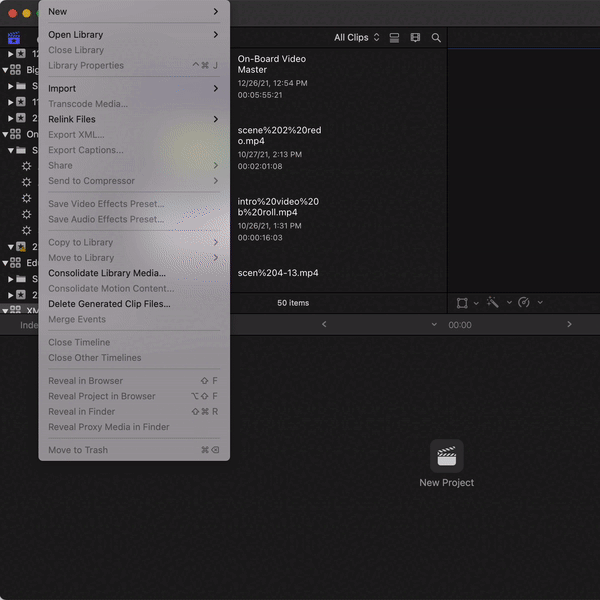Click the 50 items status text
Image resolution: width=600 pixels, height=600 pixels.
293,303
